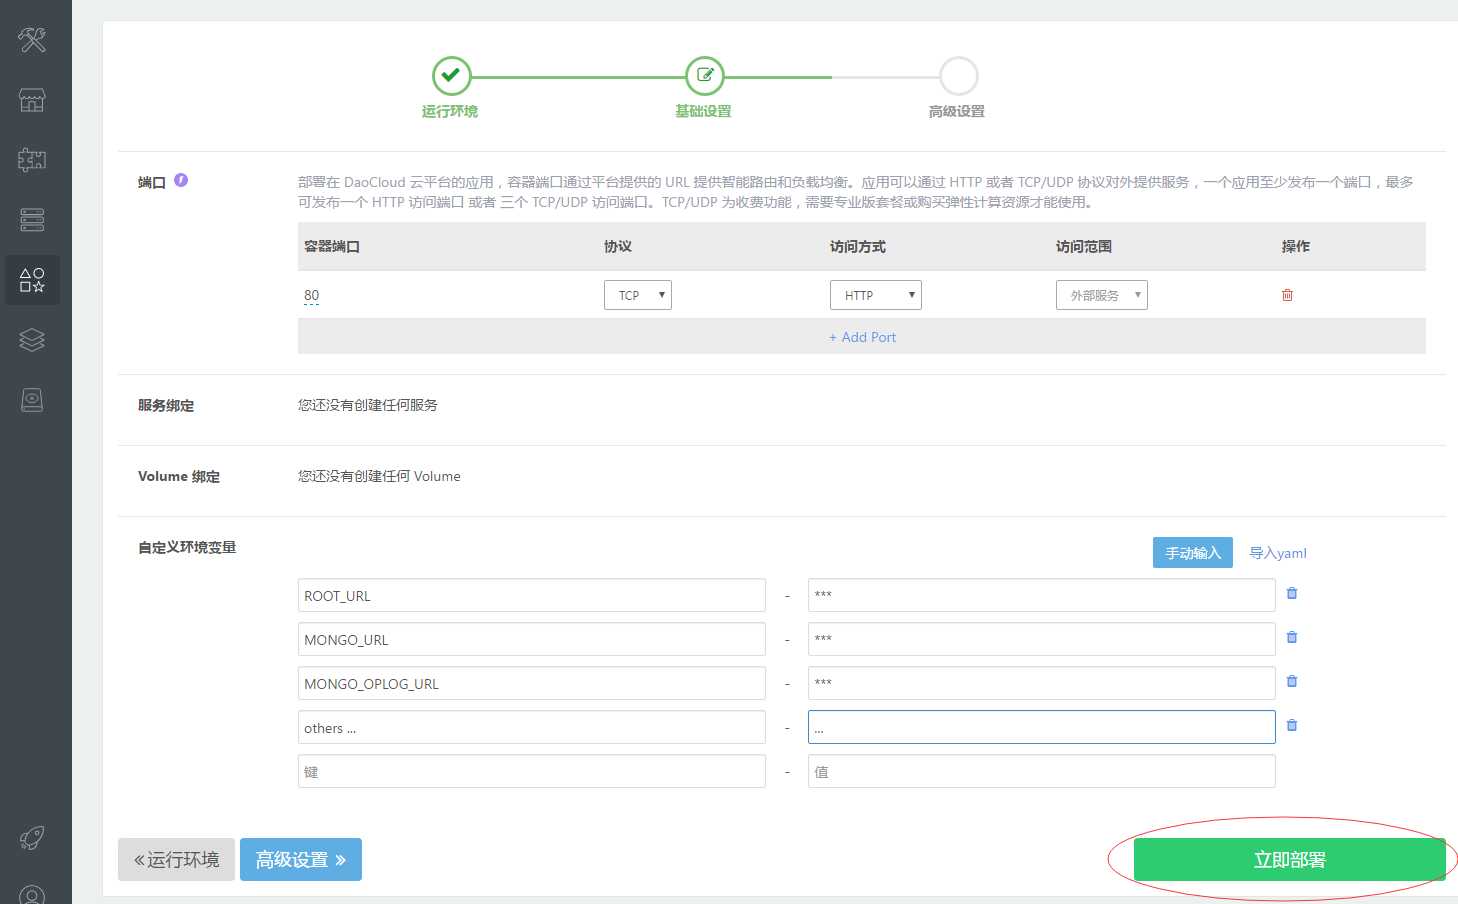1458x904 pixels.
Task: Switch to 导入yaml tab
Action: pyautogui.click(x=1278, y=553)
